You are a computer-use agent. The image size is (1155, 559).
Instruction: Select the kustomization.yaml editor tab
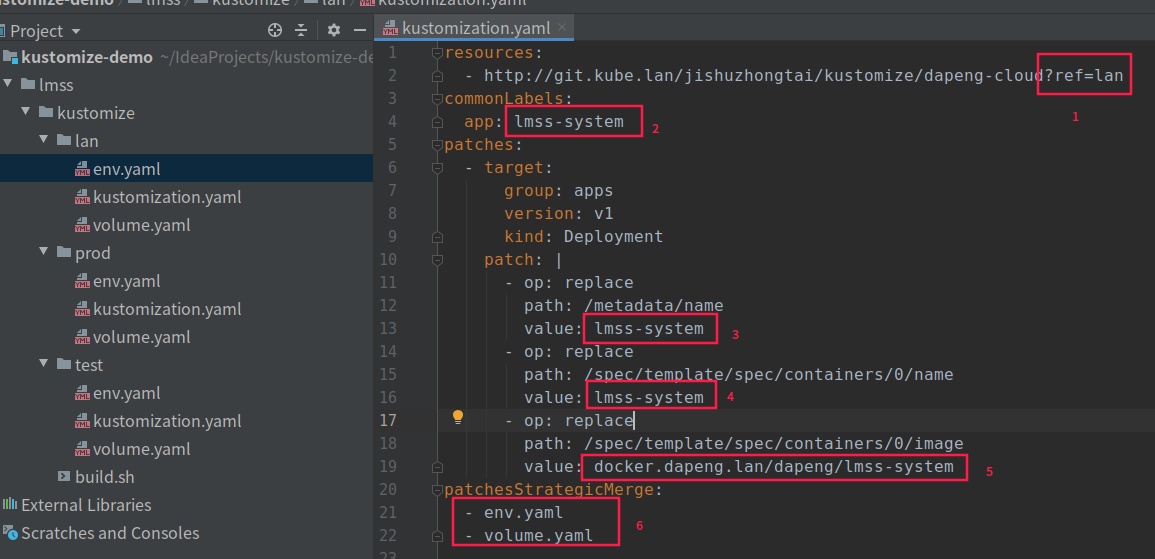click(x=474, y=29)
